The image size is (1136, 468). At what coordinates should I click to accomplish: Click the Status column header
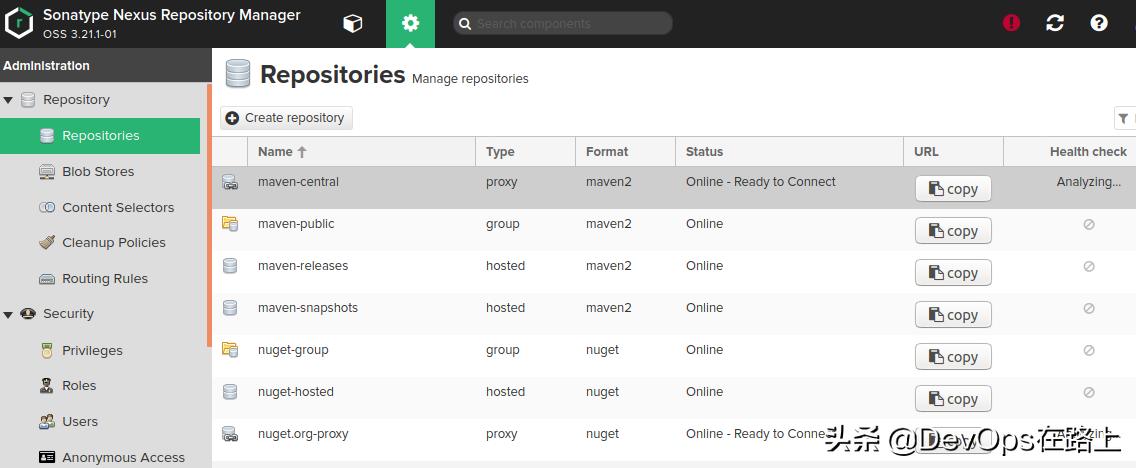point(789,151)
